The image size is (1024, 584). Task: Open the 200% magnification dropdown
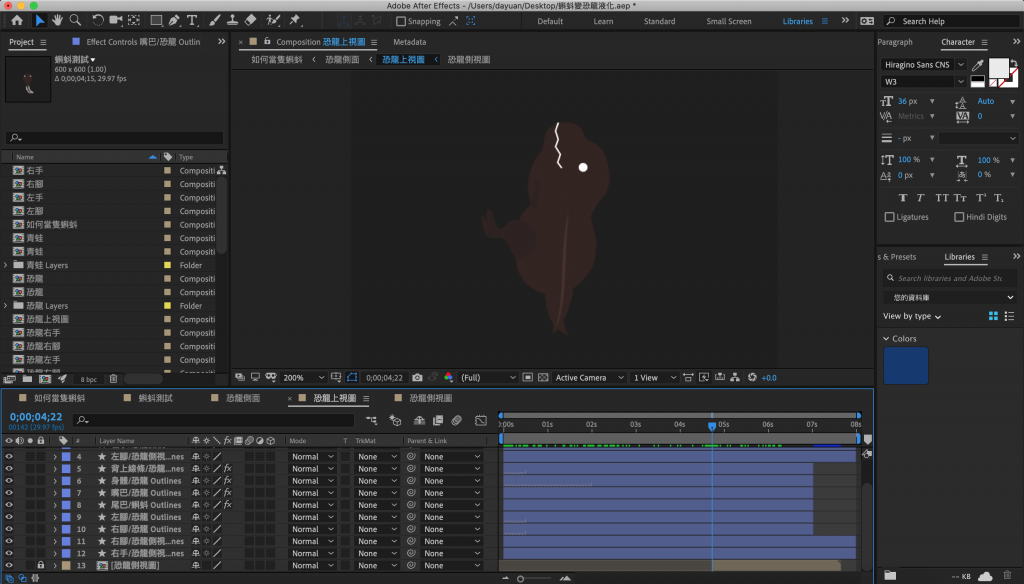304,378
